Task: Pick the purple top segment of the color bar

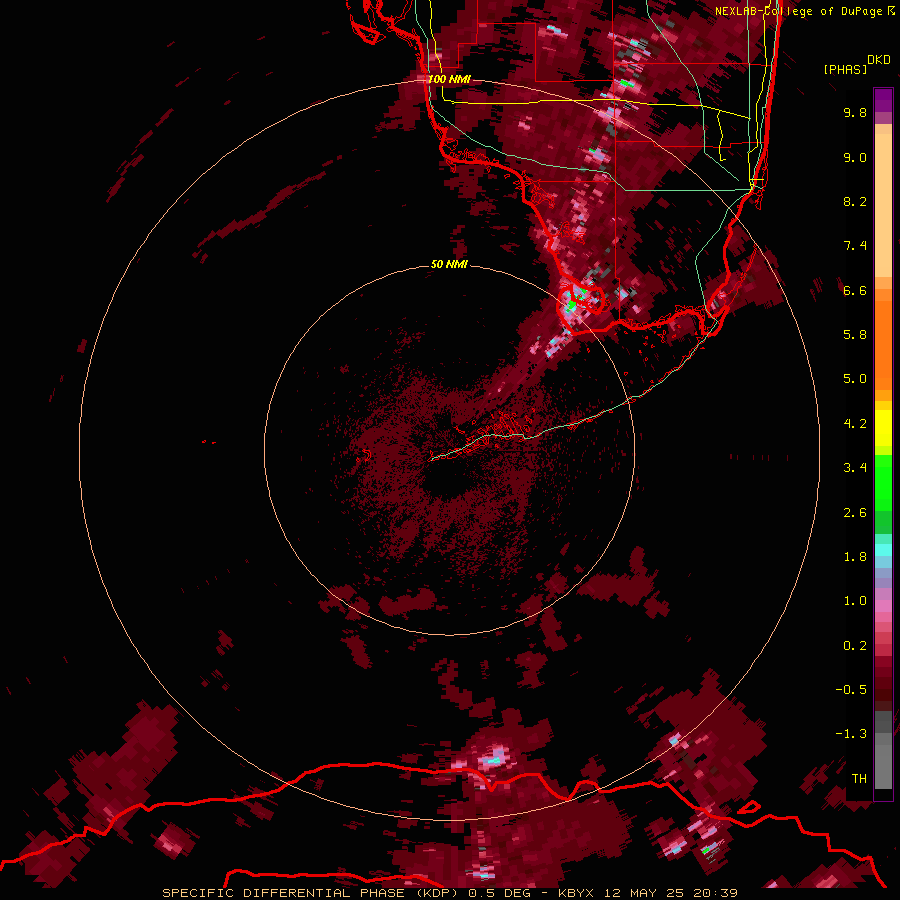Action: pos(883,100)
